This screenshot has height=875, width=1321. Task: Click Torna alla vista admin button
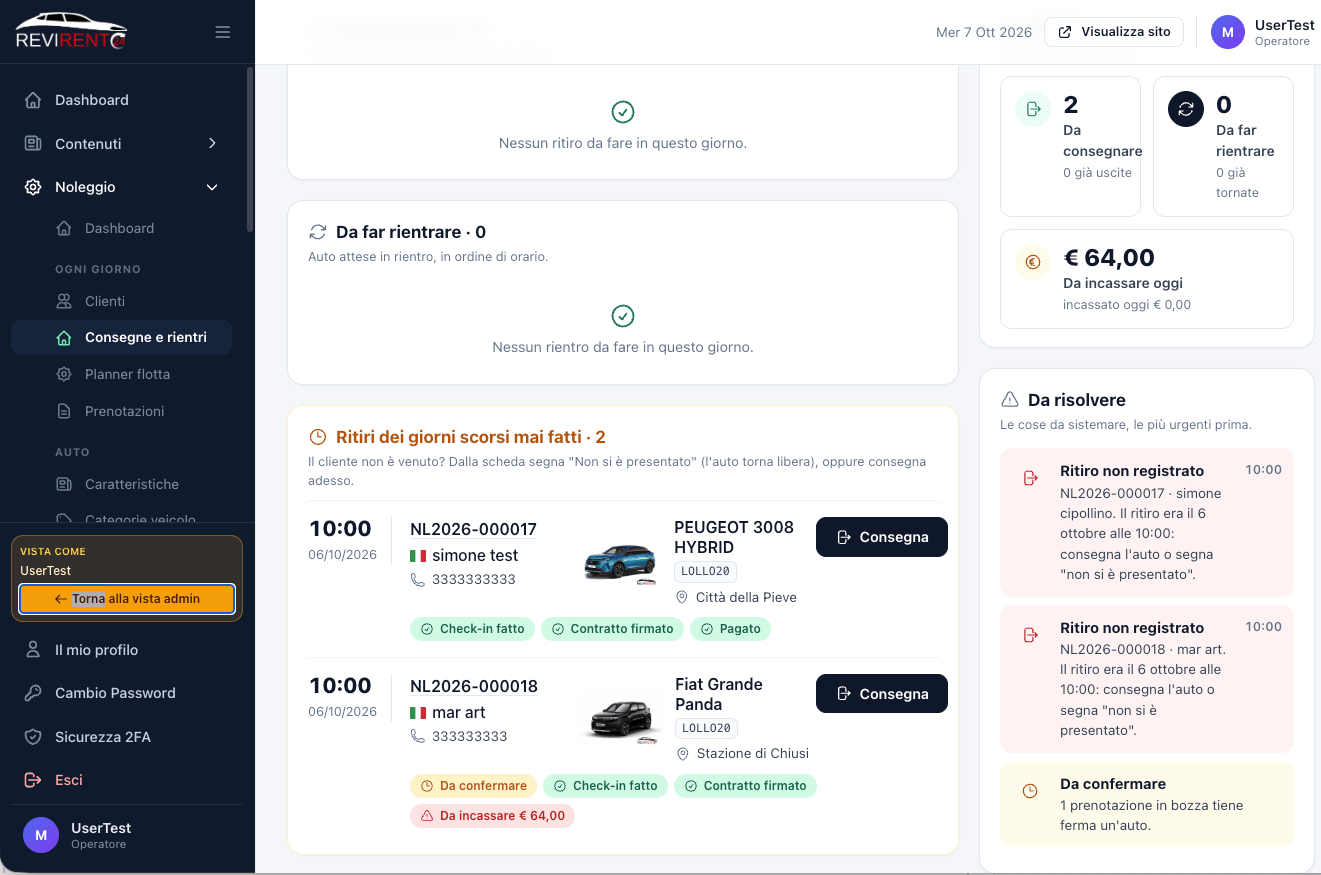coord(127,599)
